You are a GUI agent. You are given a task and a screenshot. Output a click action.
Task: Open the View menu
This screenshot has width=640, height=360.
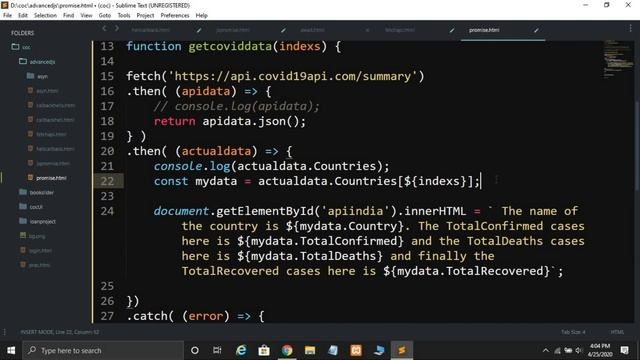(86, 15)
